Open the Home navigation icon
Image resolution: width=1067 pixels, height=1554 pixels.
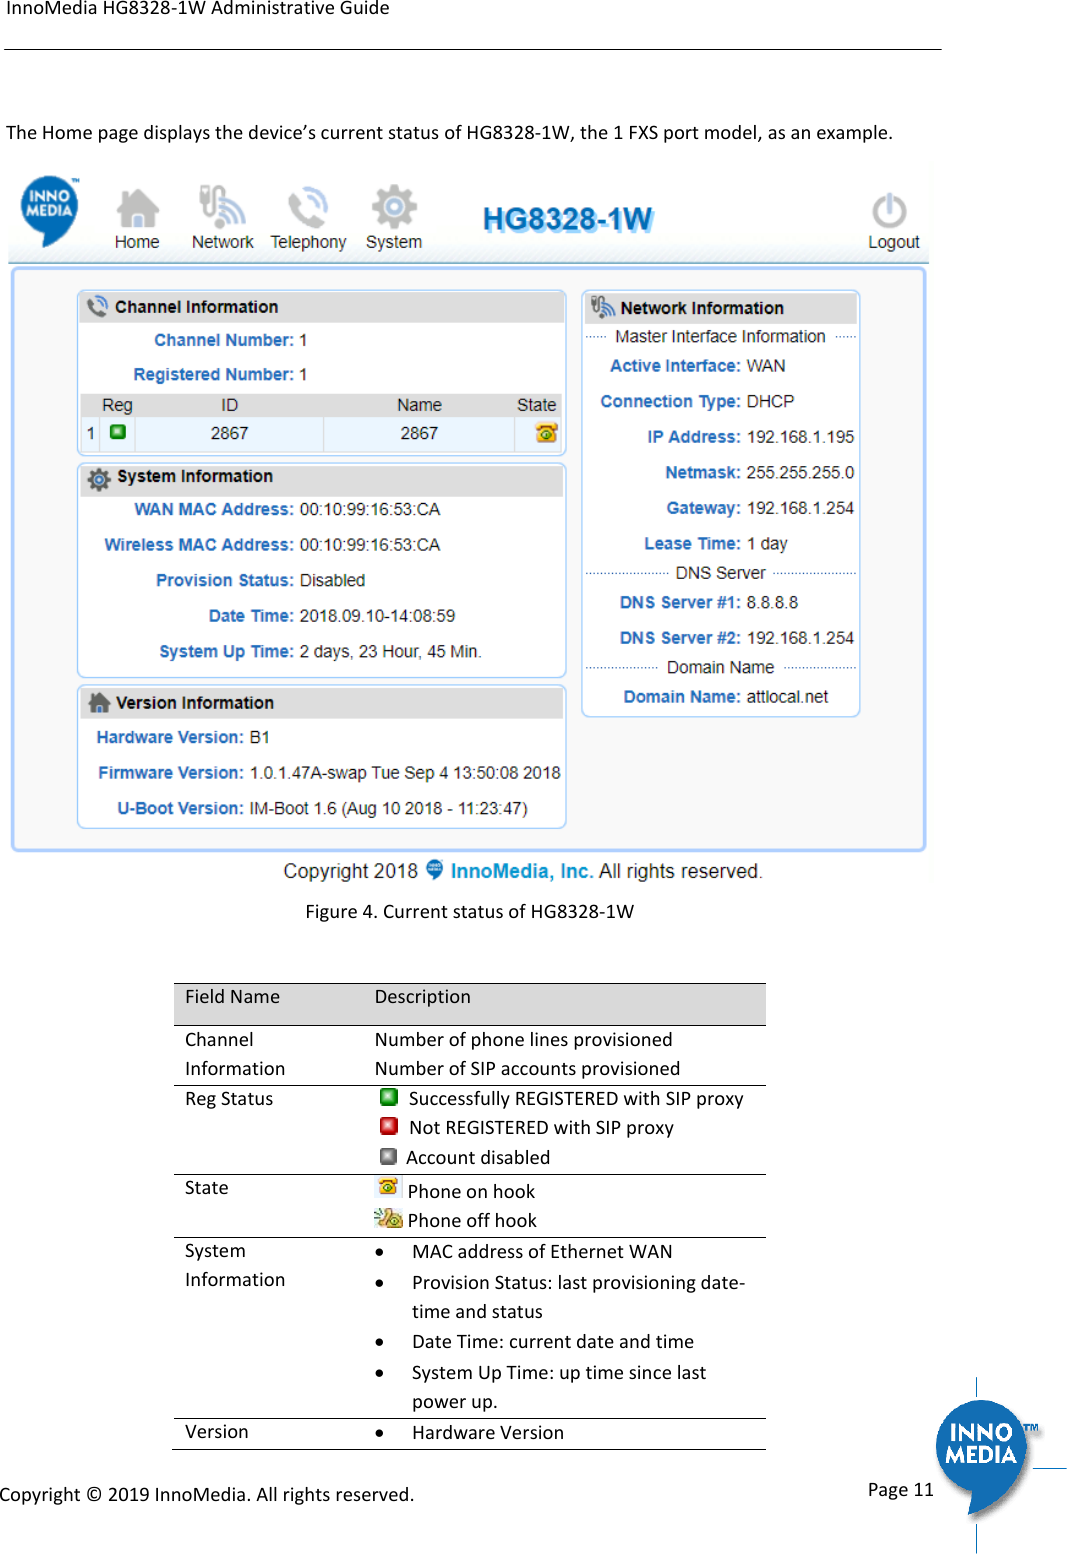pyautogui.click(x=137, y=207)
